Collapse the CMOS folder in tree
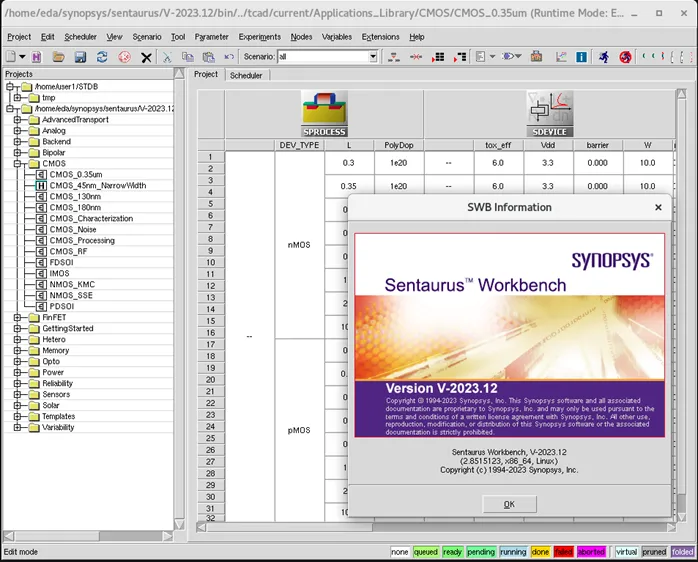This screenshot has width=698, height=562. (x=17, y=163)
